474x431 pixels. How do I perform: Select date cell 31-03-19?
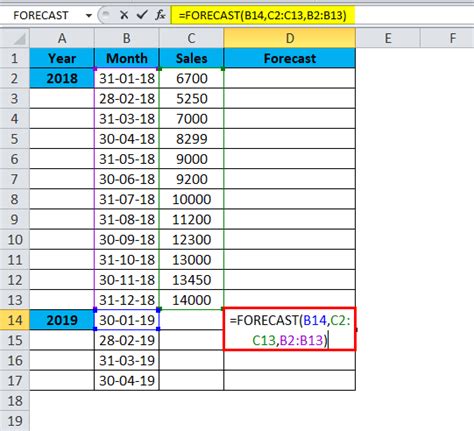(x=127, y=360)
